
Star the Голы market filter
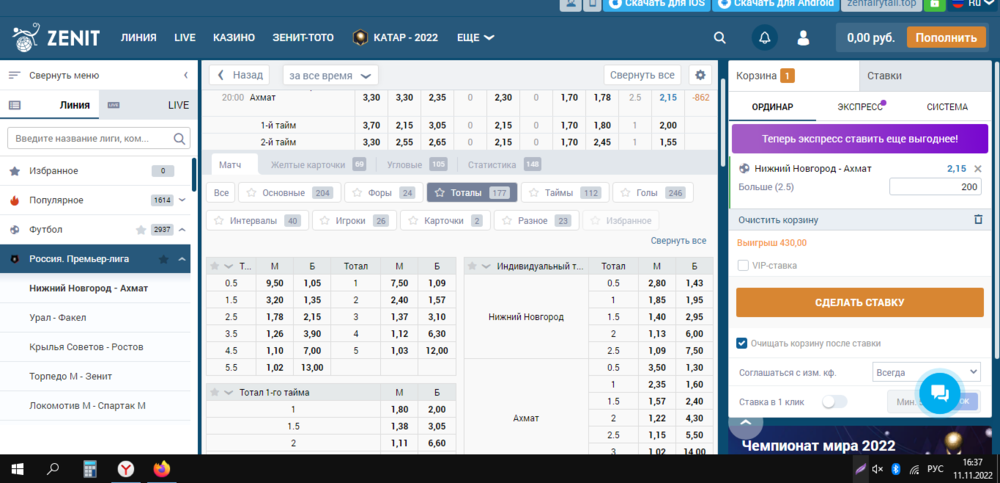point(624,192)
